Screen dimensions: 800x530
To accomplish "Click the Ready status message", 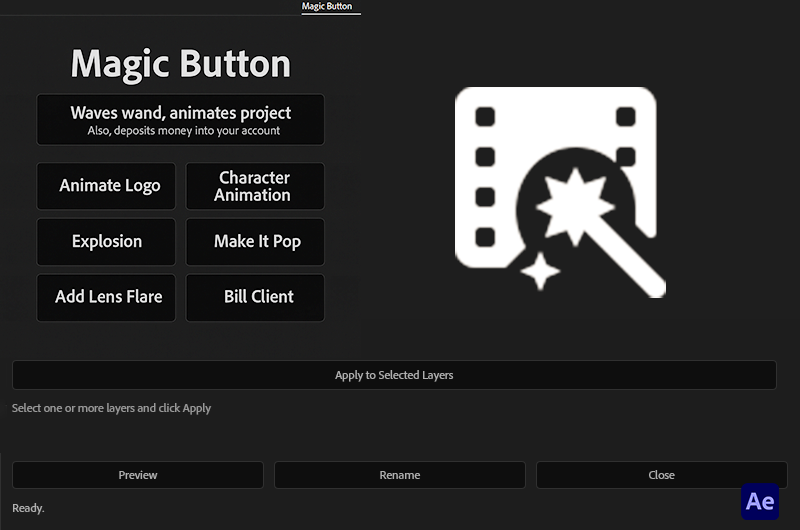I will 28,508.
